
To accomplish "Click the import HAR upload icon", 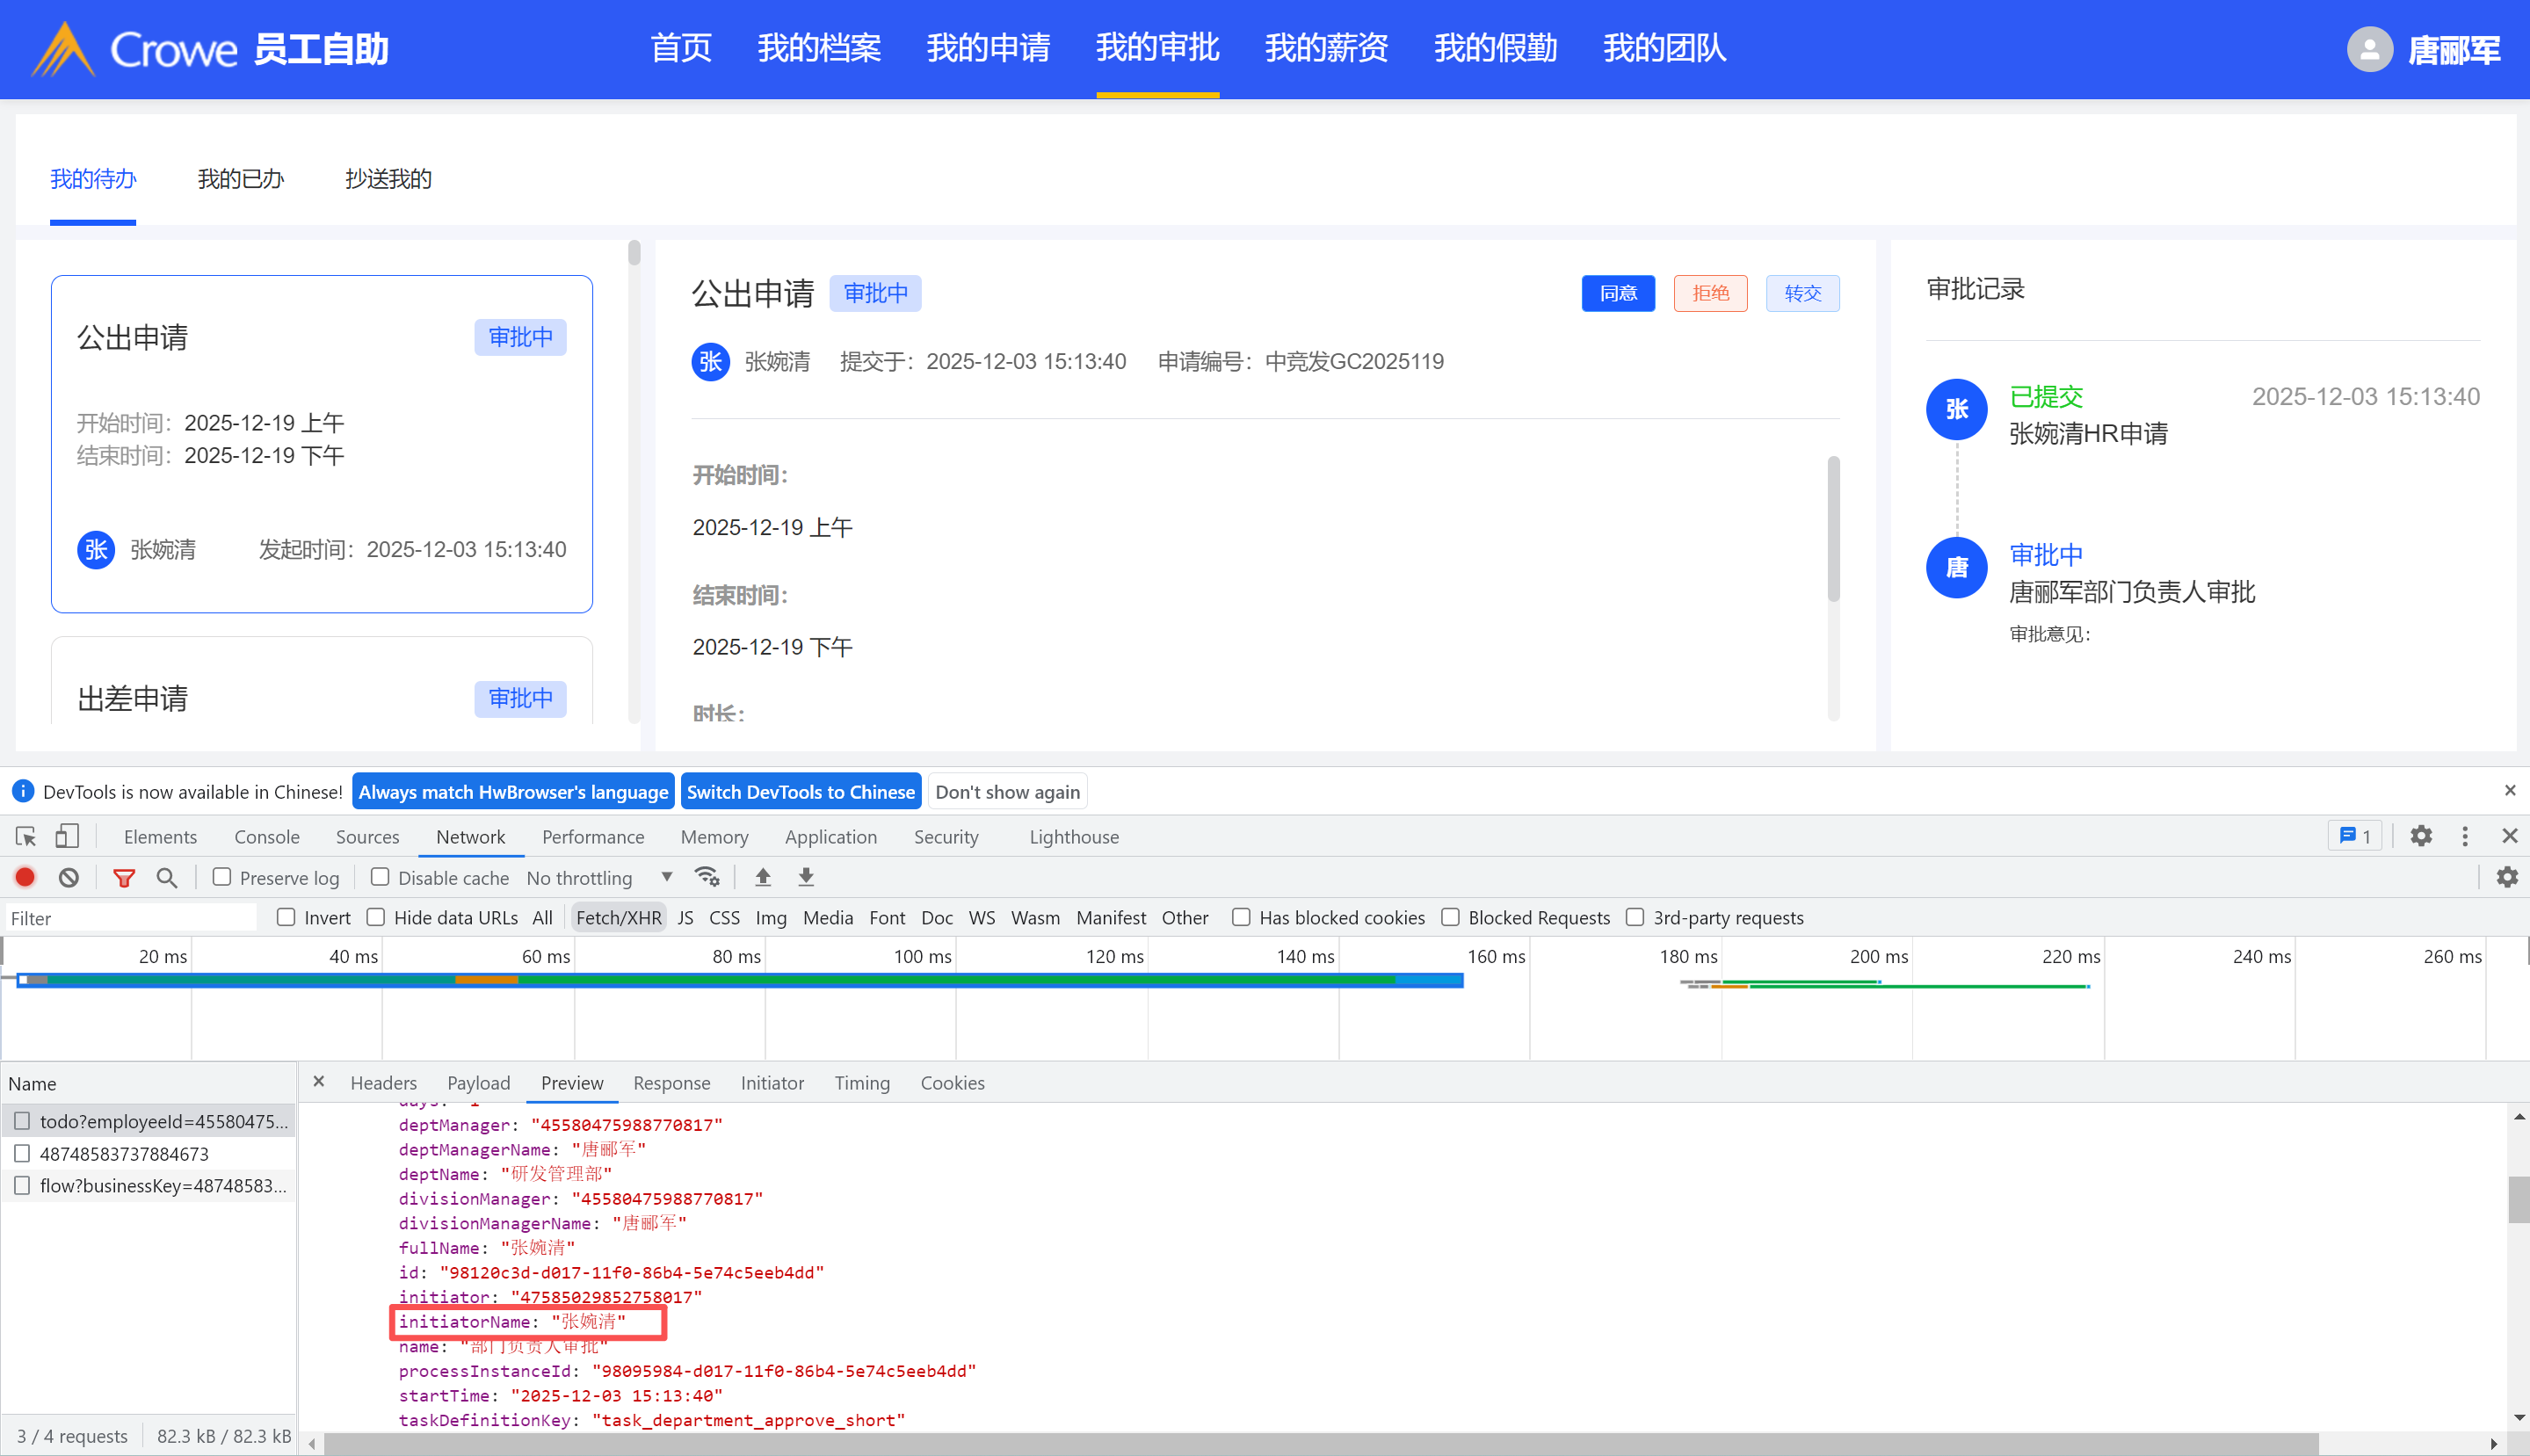I will click(763, 877).
